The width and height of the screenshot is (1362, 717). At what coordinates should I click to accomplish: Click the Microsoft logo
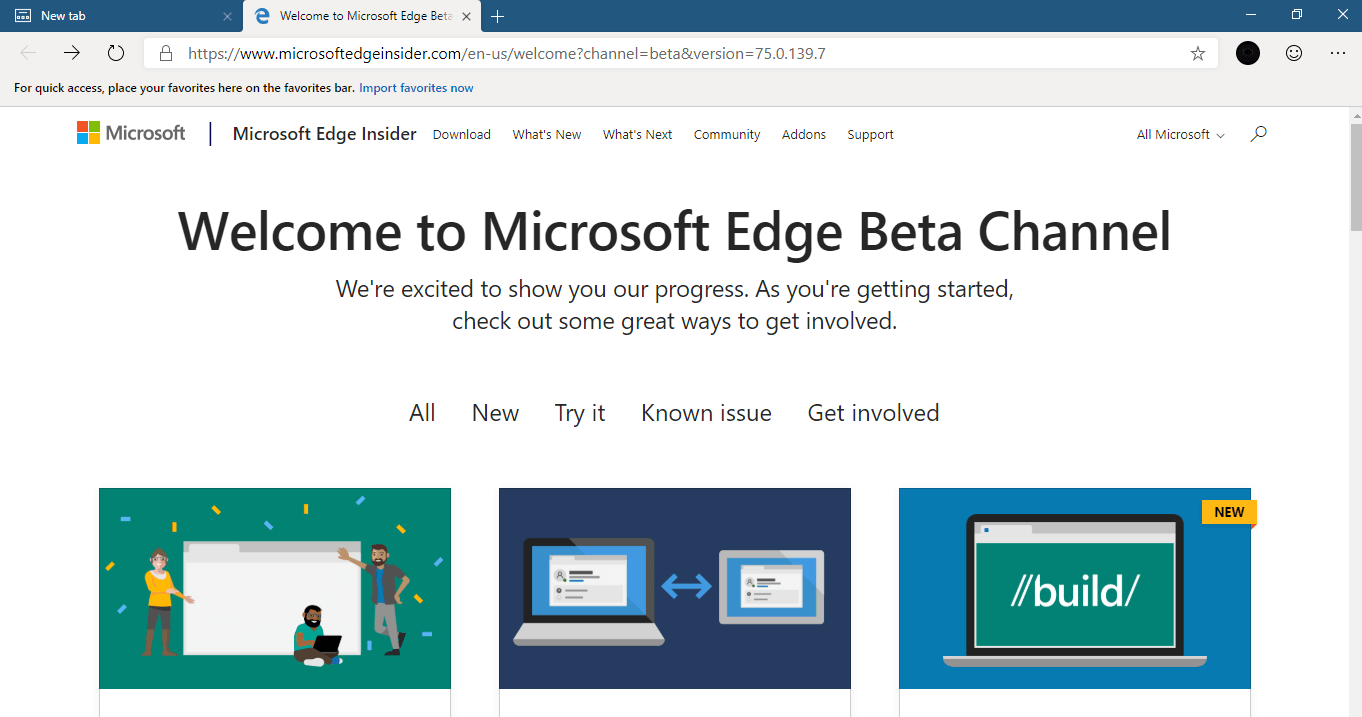click(131, 133)
